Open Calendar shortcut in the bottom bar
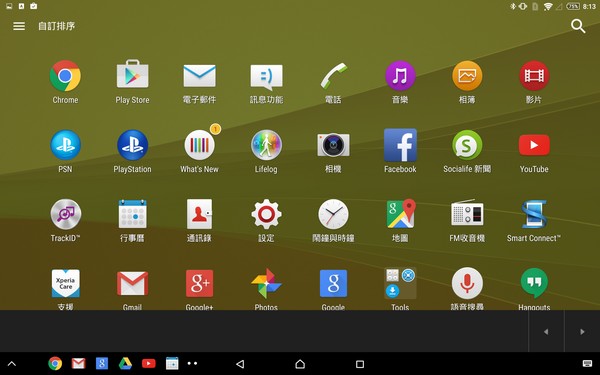 (x=172, y=364)
